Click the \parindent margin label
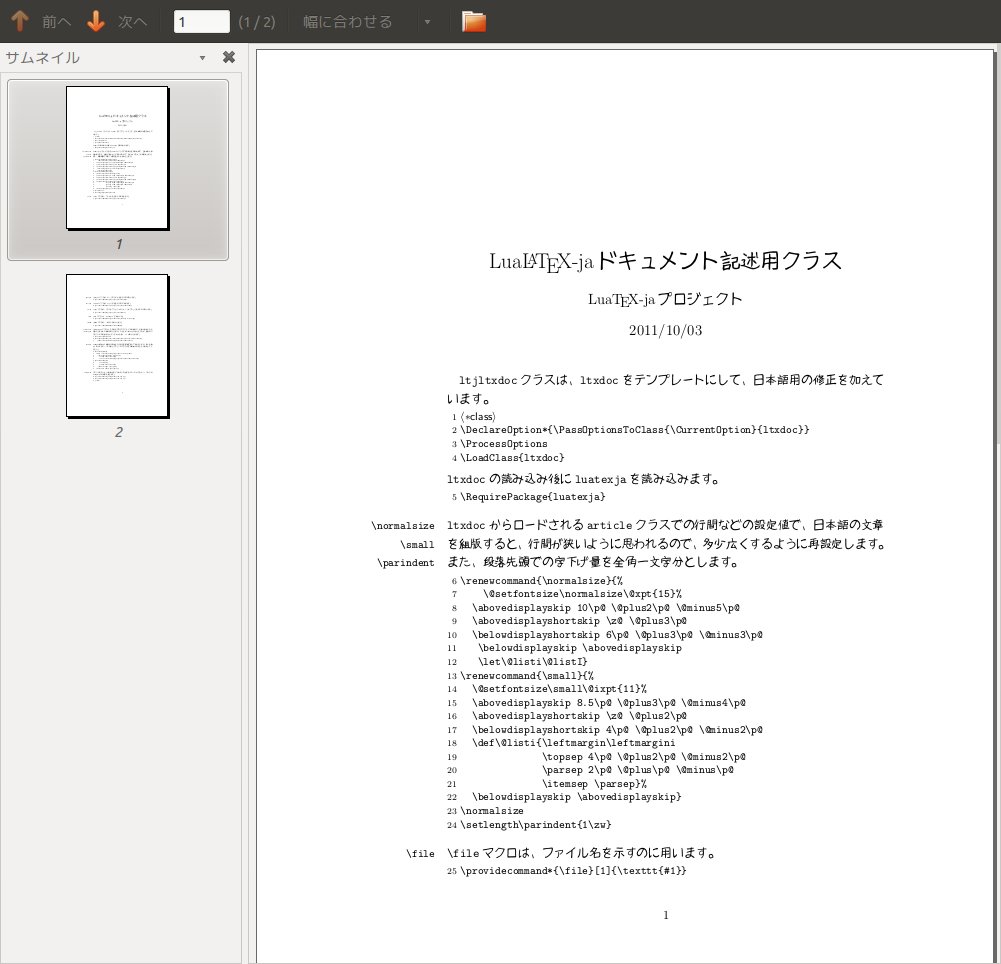 (405, 562)
